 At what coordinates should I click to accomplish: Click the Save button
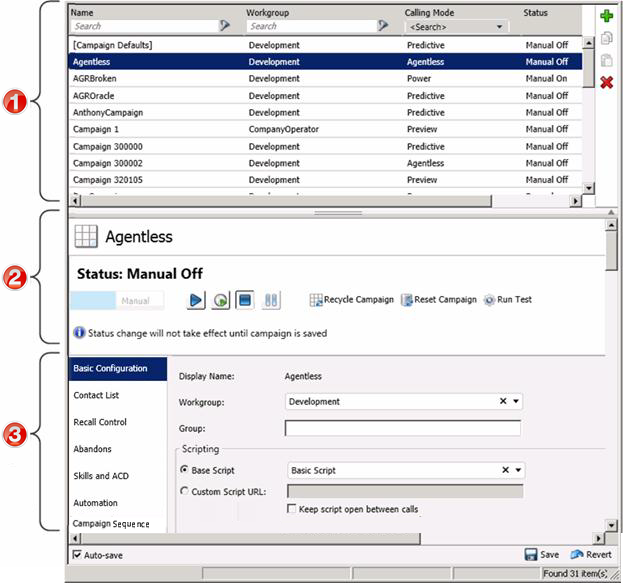[541, 554]
